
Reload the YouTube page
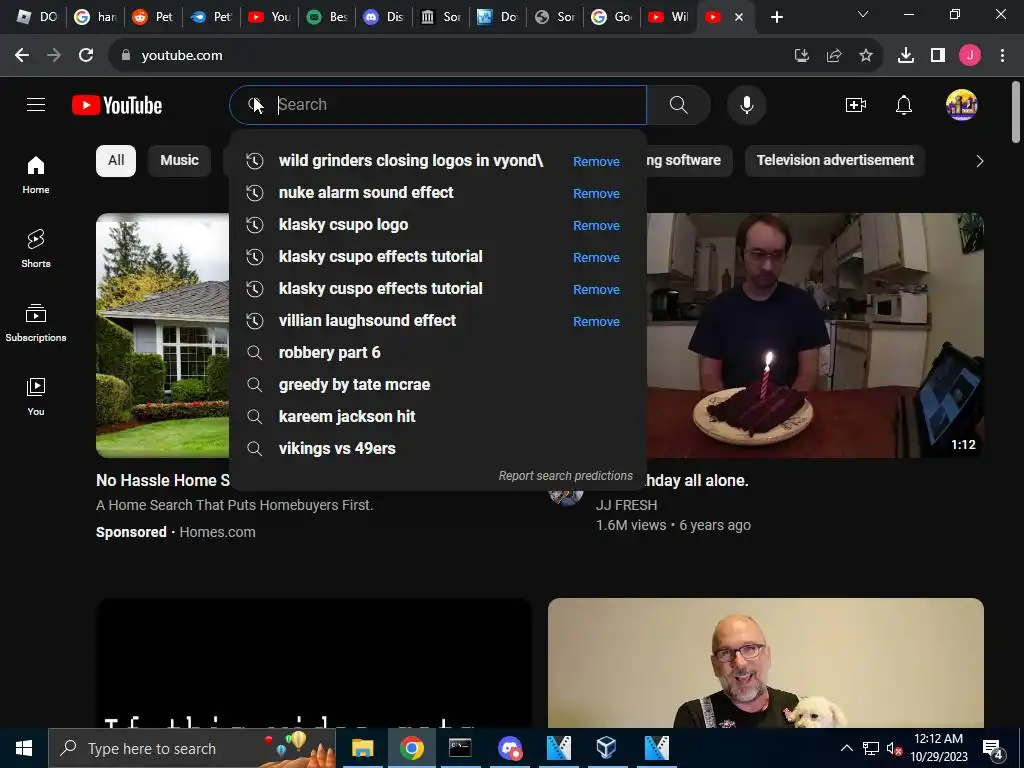[x=86, y=56]
